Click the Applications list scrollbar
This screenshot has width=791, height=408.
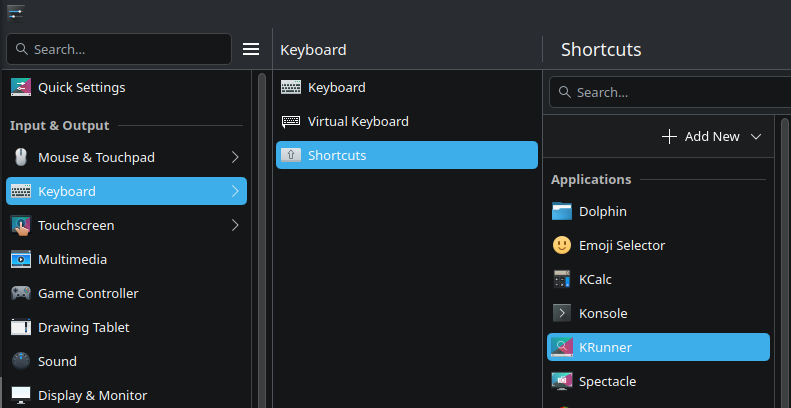(x=784, y=262)
